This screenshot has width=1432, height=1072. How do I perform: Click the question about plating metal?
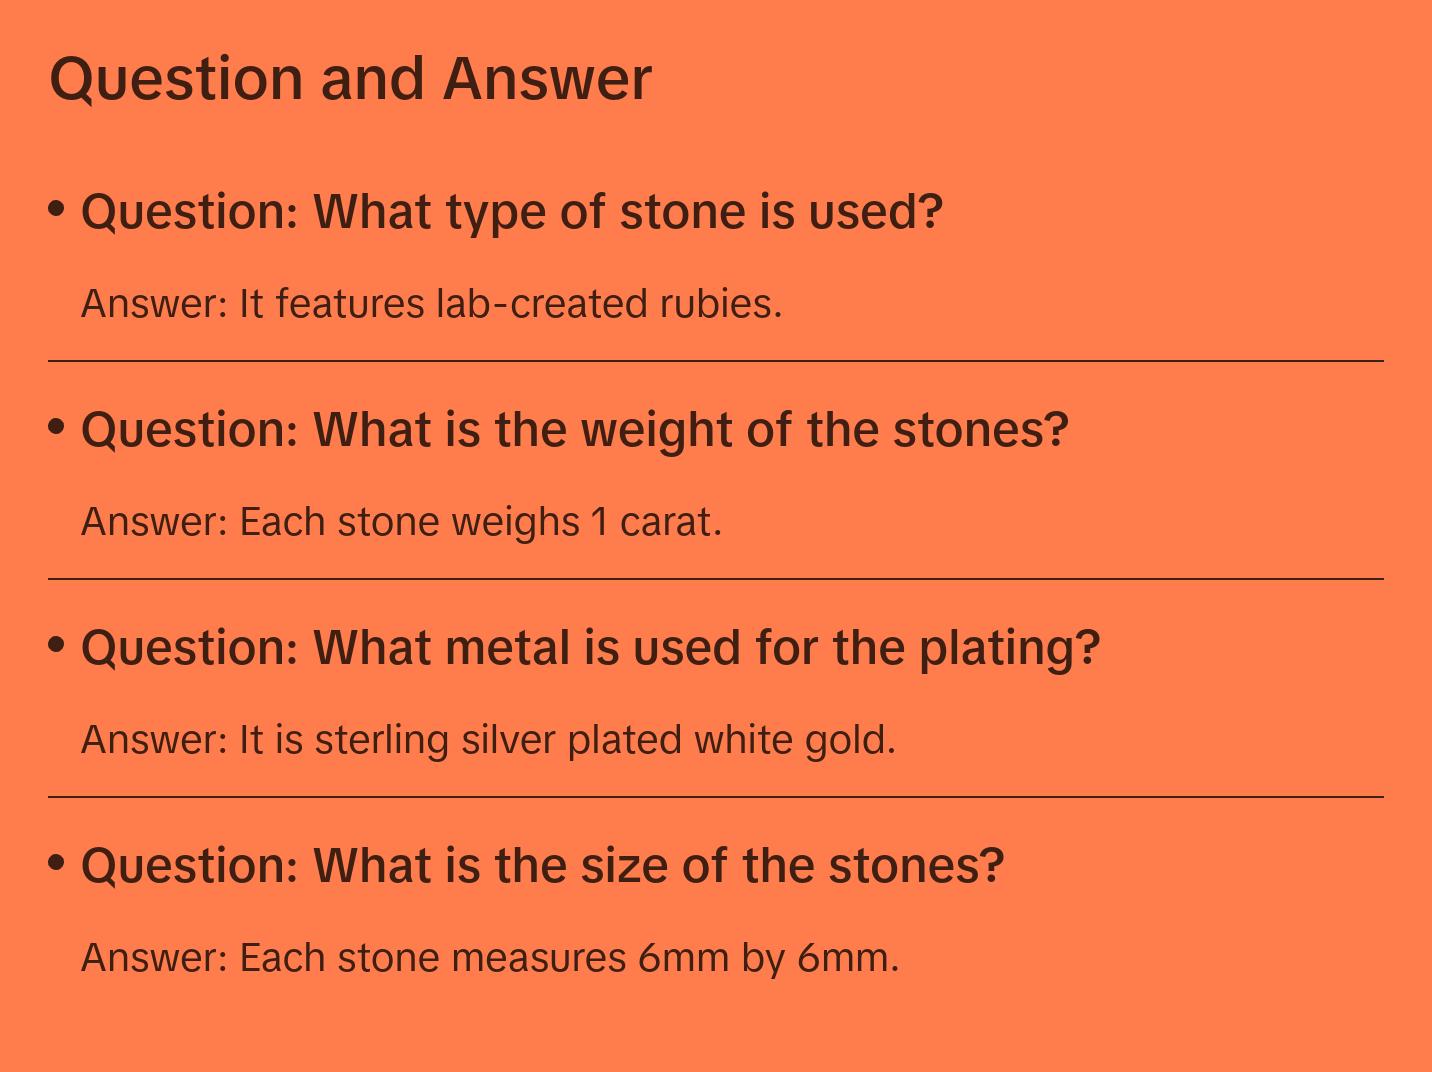pos(590,648)
